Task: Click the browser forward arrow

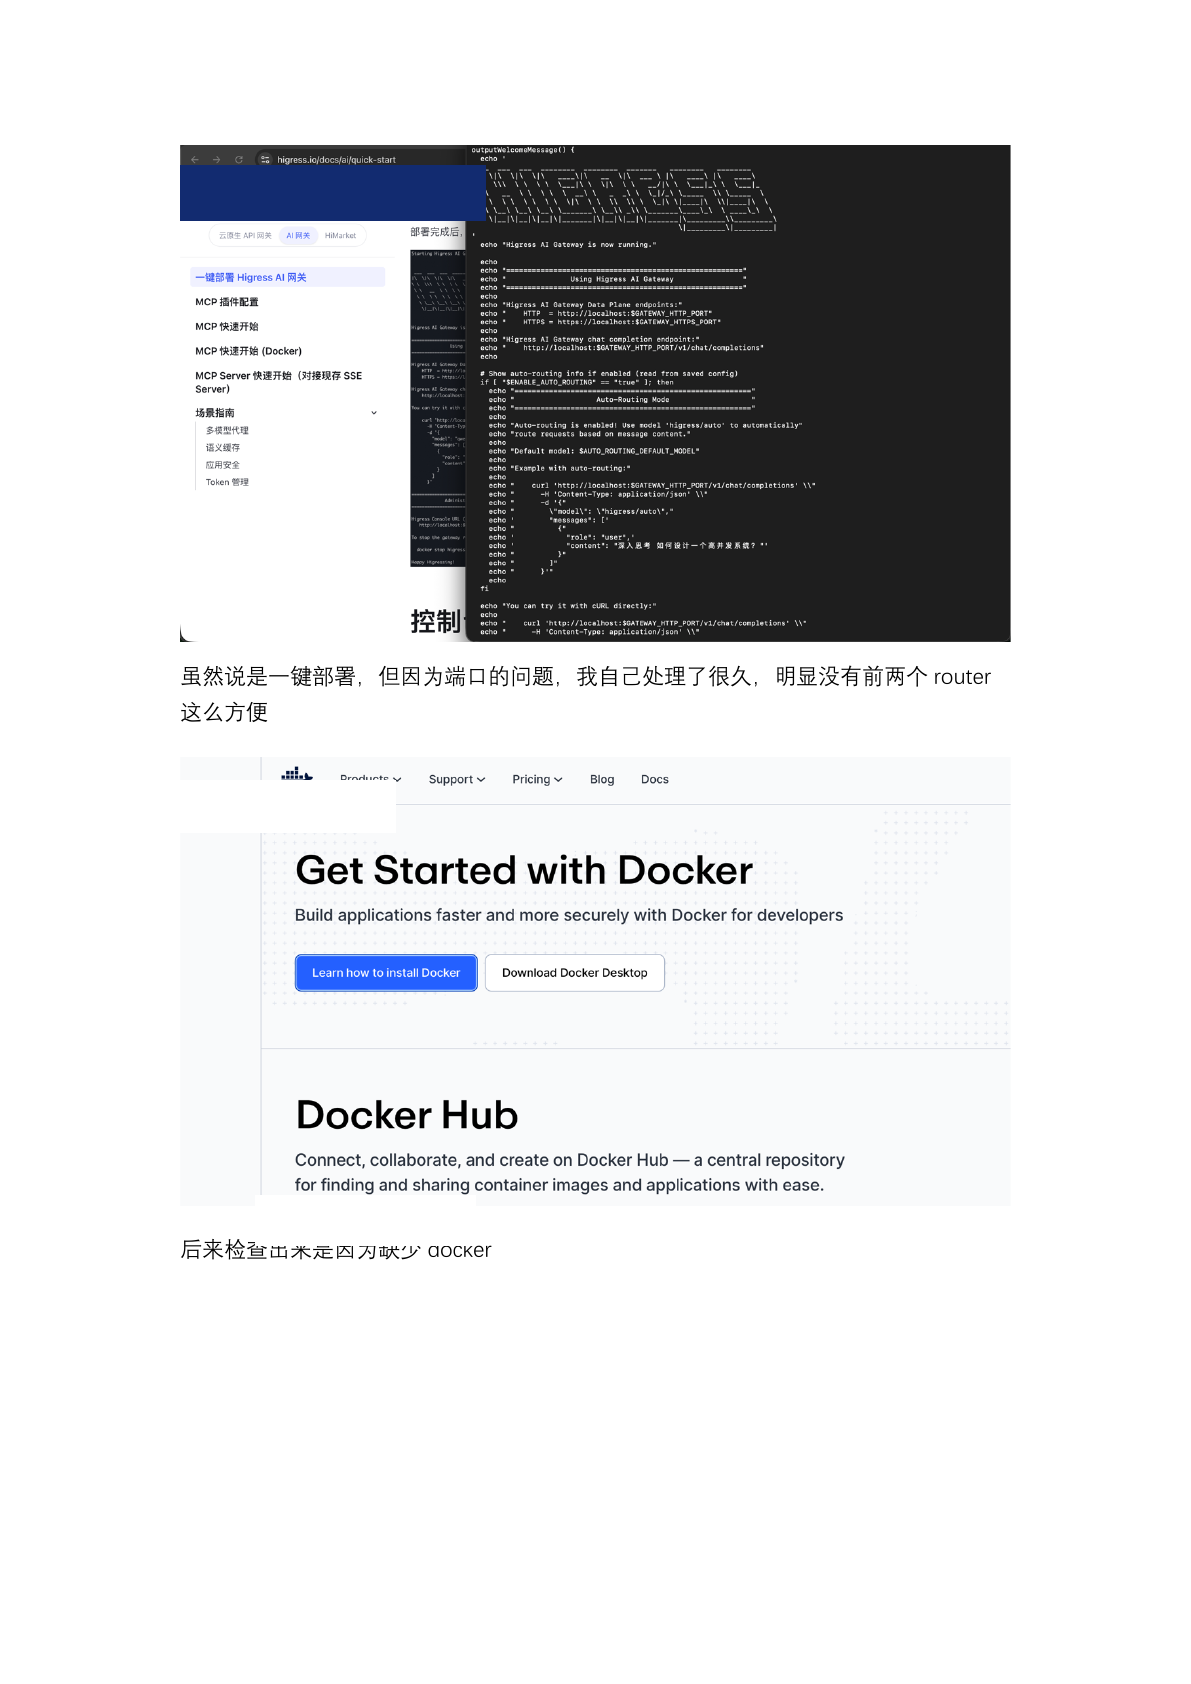Action: click(216, 160)
